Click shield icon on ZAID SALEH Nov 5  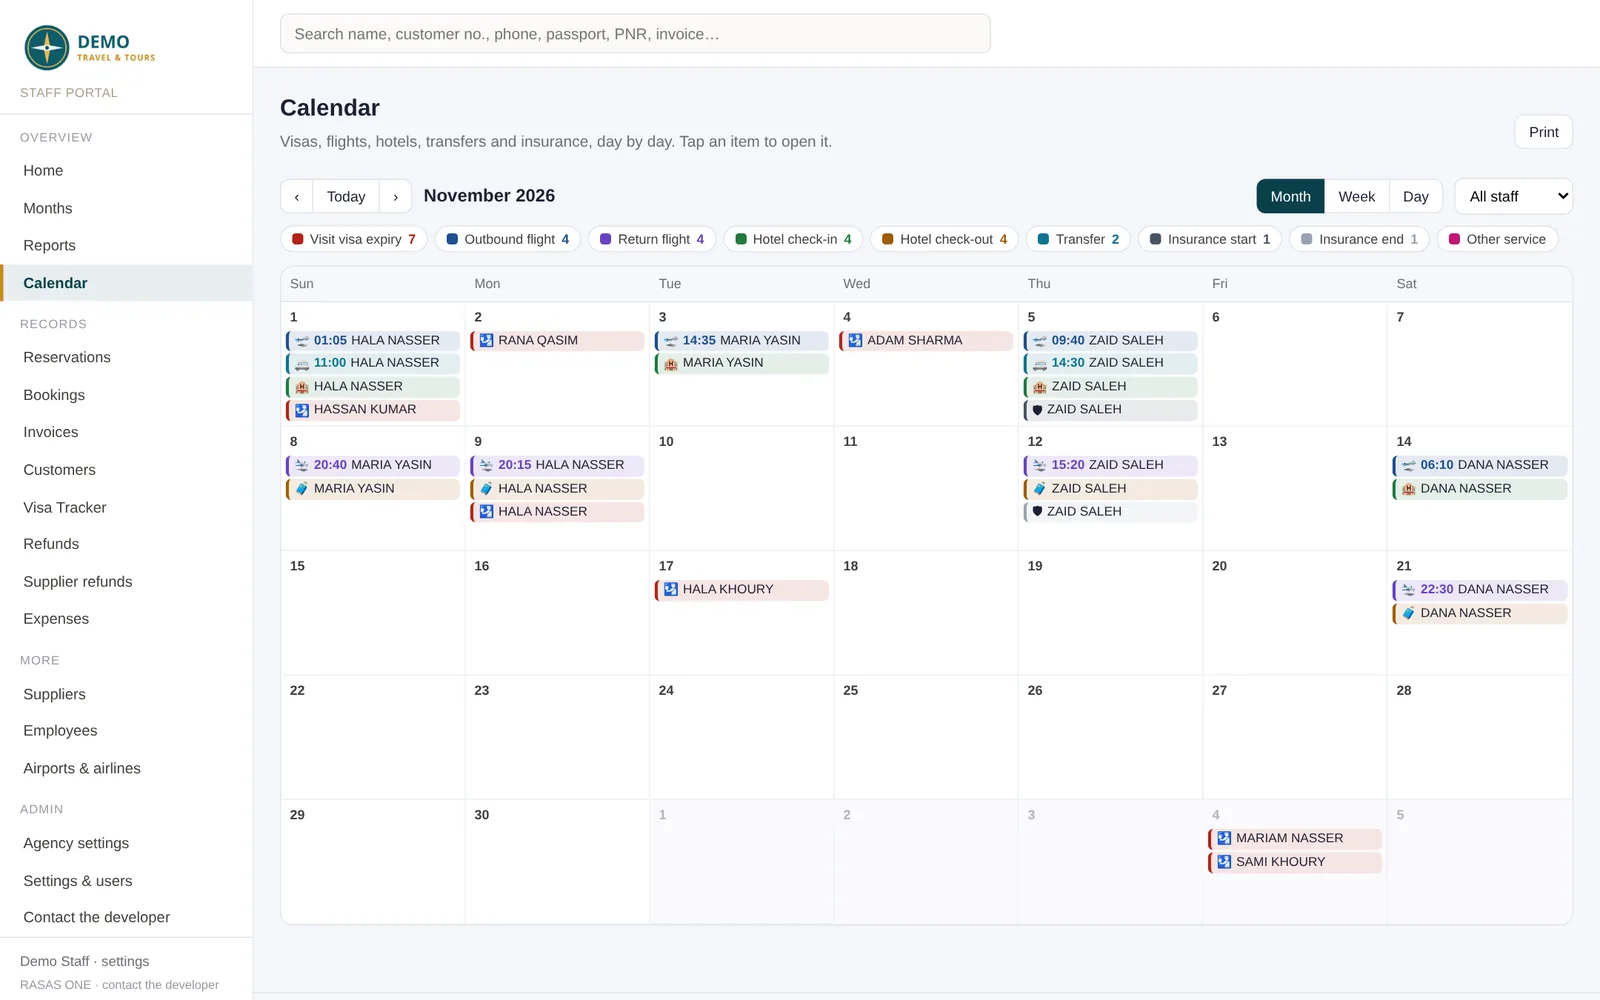click(1037, 410)
